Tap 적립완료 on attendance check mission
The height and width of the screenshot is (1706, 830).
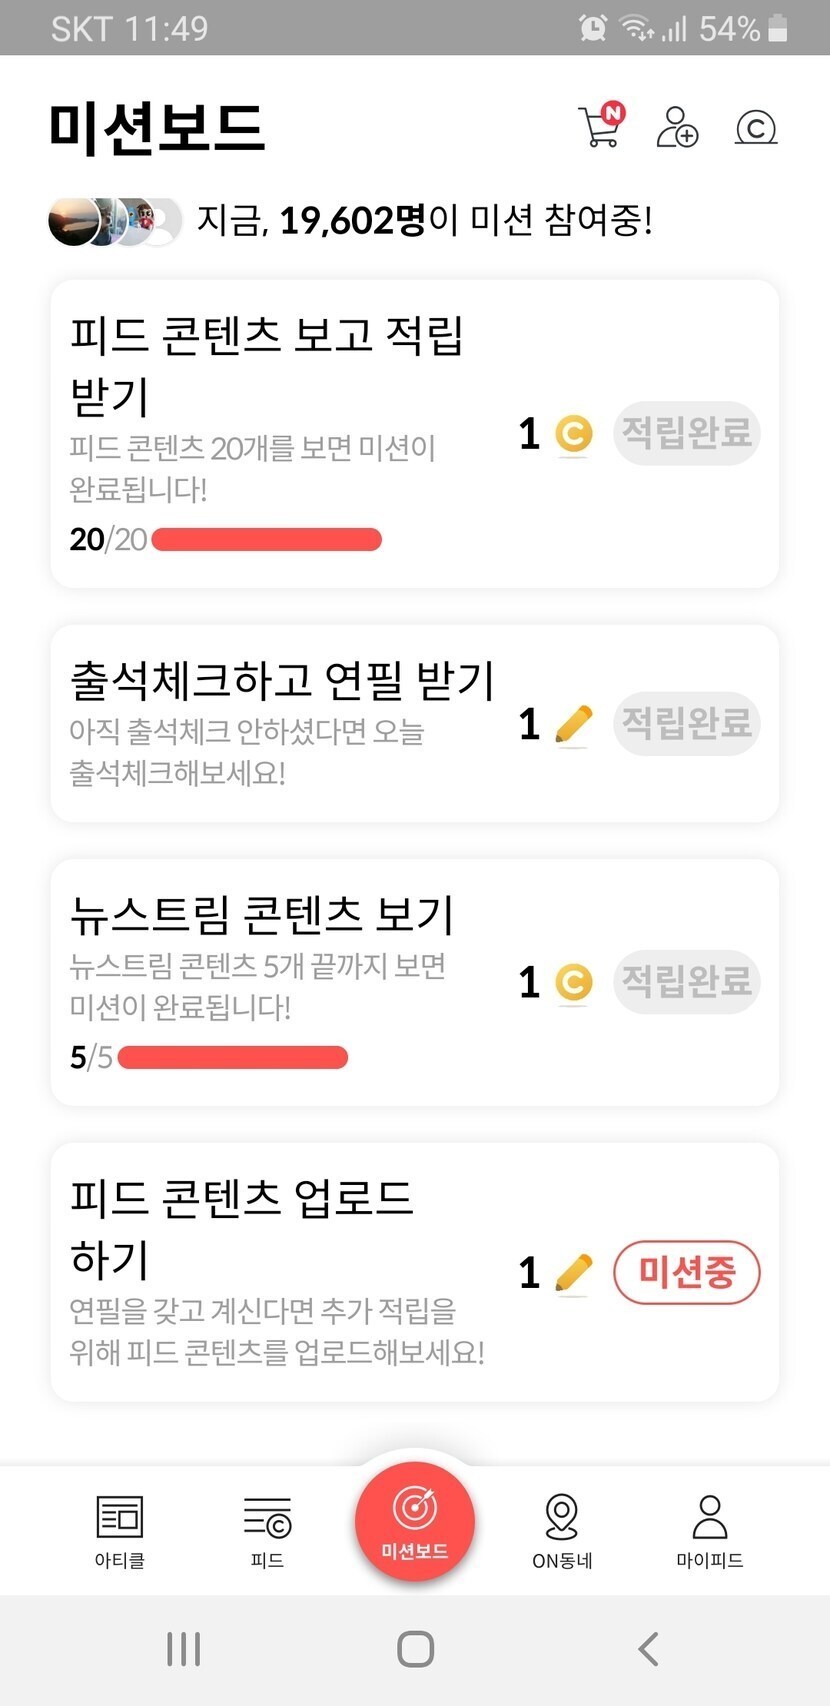click(686, 723)
